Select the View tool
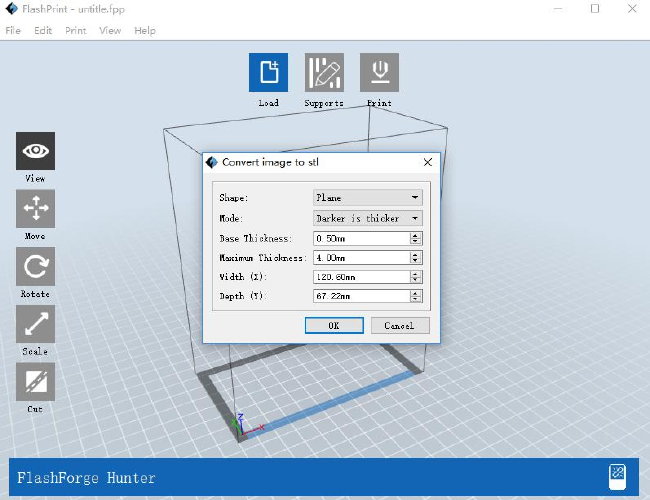 coord(35,151)
